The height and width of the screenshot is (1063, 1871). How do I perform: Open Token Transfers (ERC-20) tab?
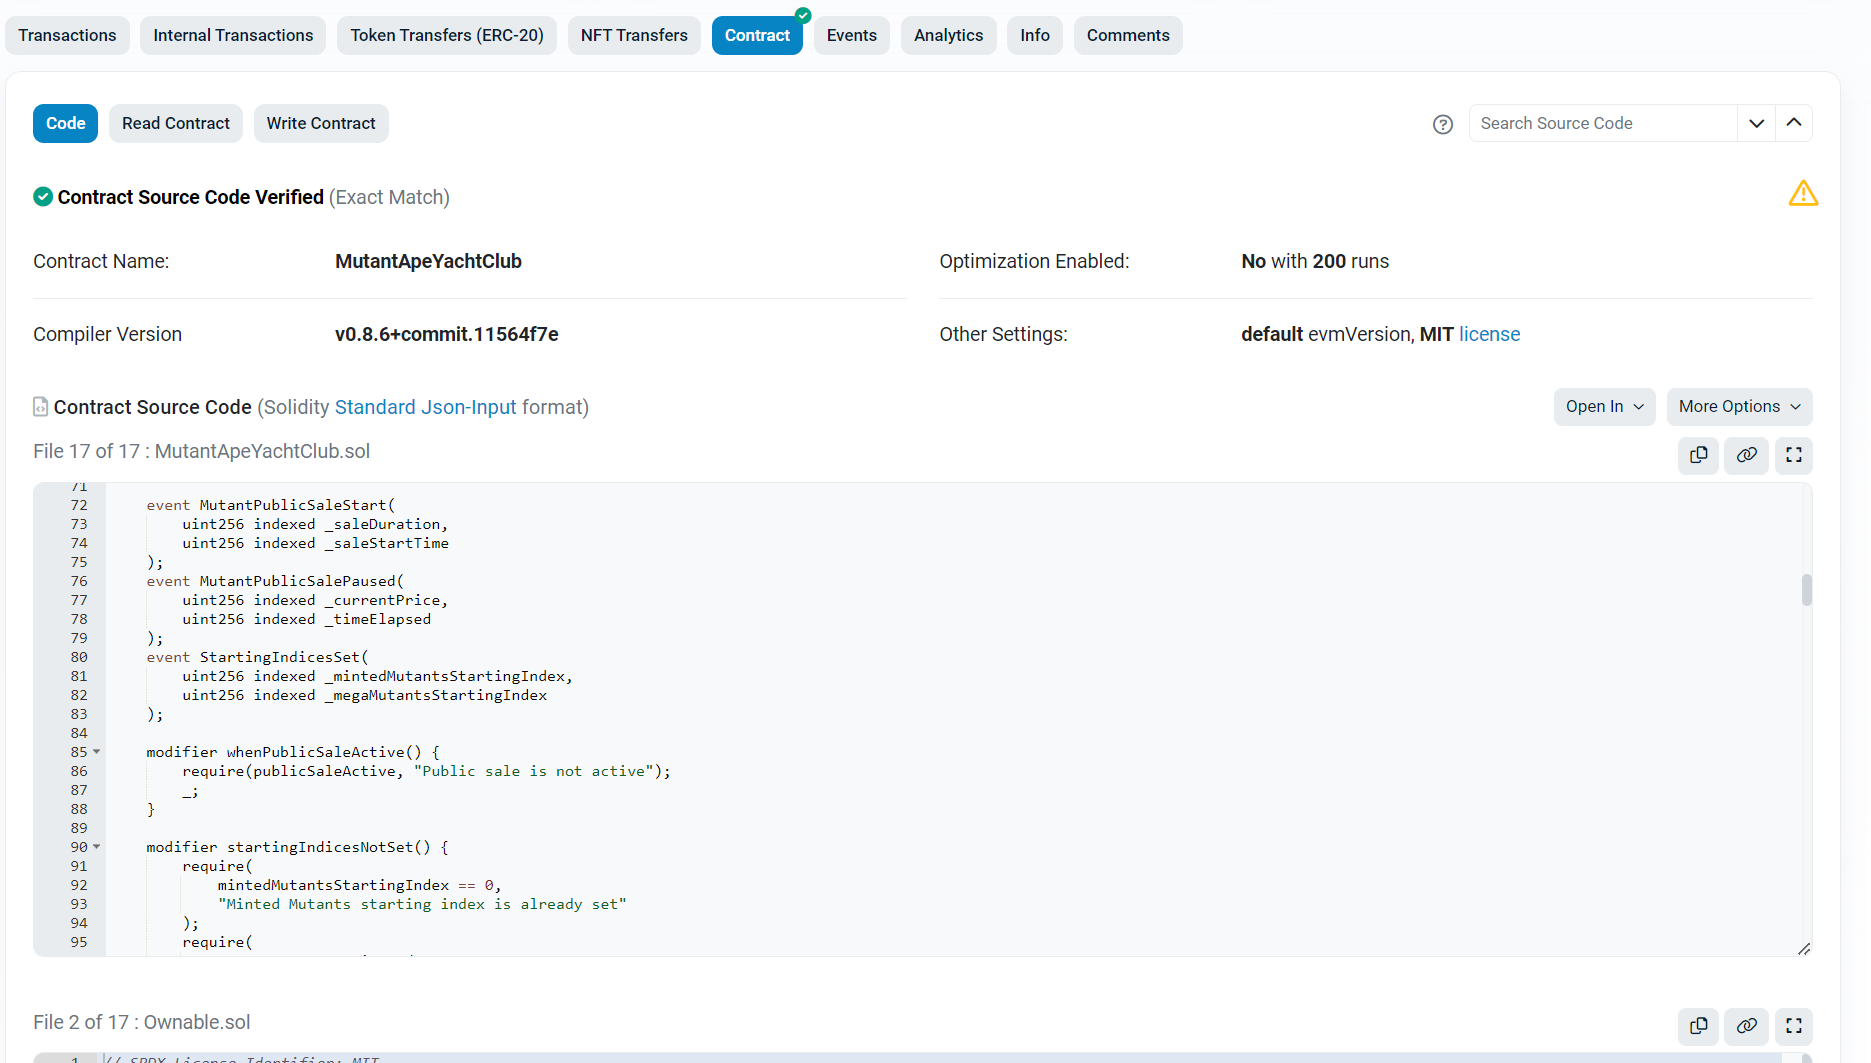coord(447,36)
